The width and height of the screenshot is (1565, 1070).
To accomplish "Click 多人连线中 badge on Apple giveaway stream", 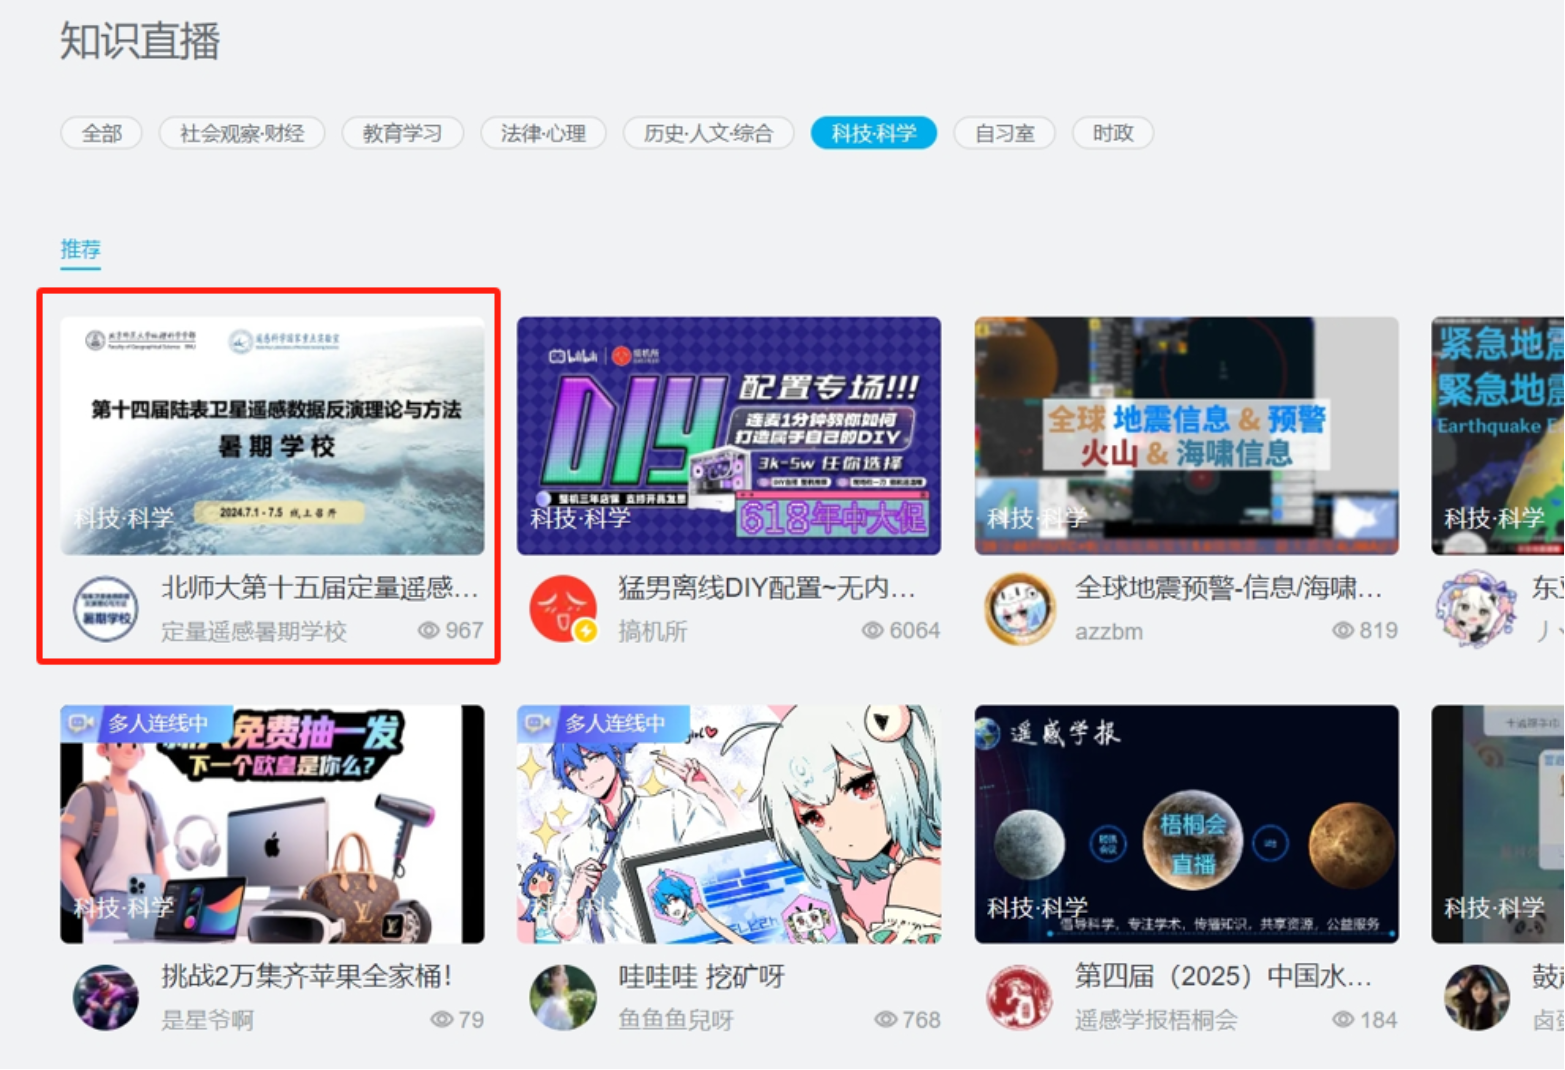I will point(146,723).
